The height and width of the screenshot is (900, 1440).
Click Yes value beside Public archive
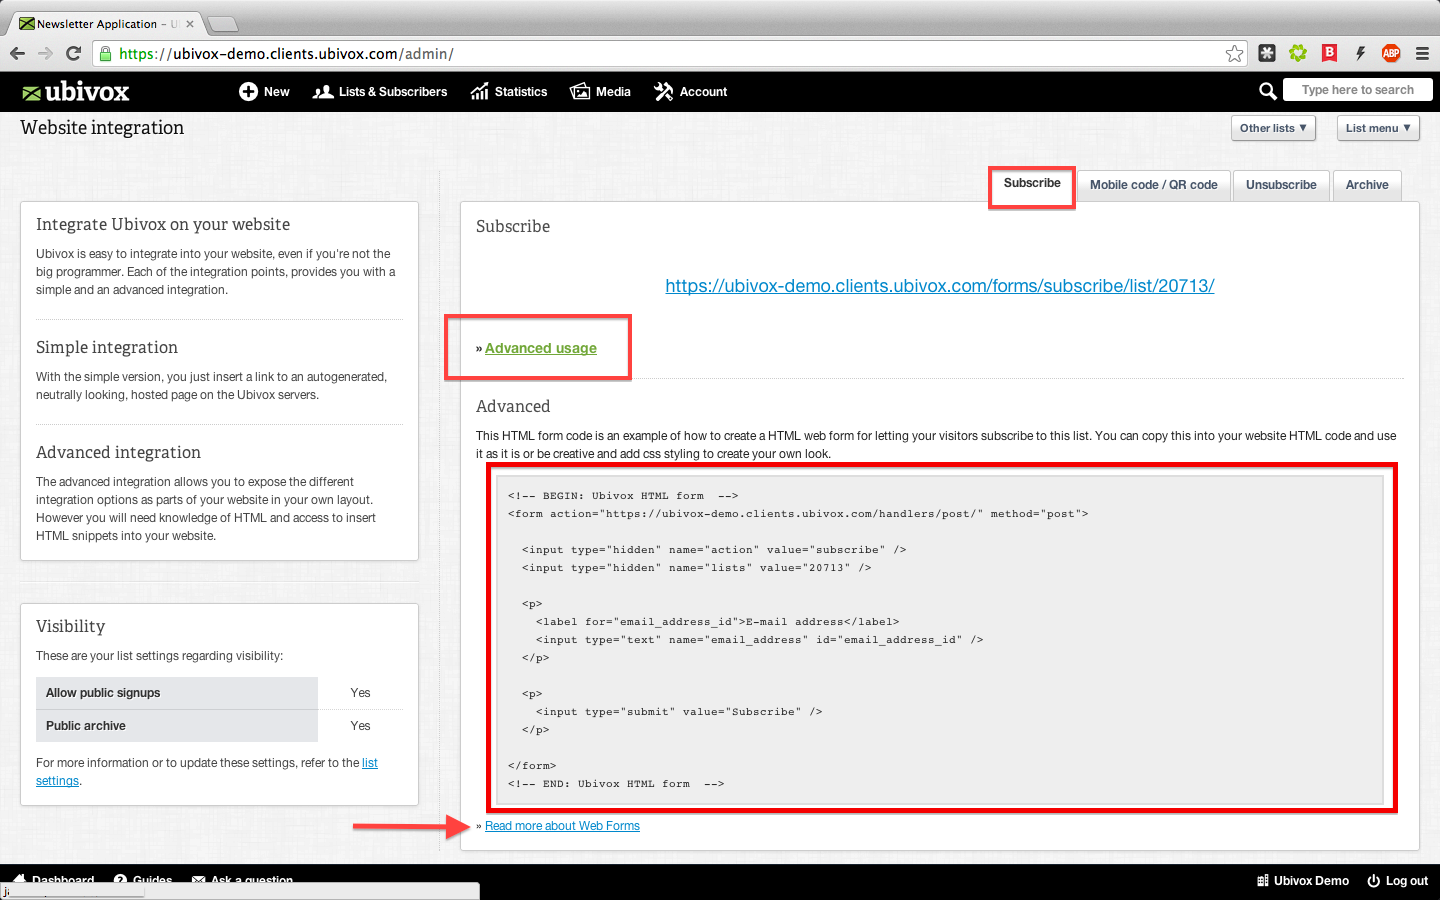(360, 726)
